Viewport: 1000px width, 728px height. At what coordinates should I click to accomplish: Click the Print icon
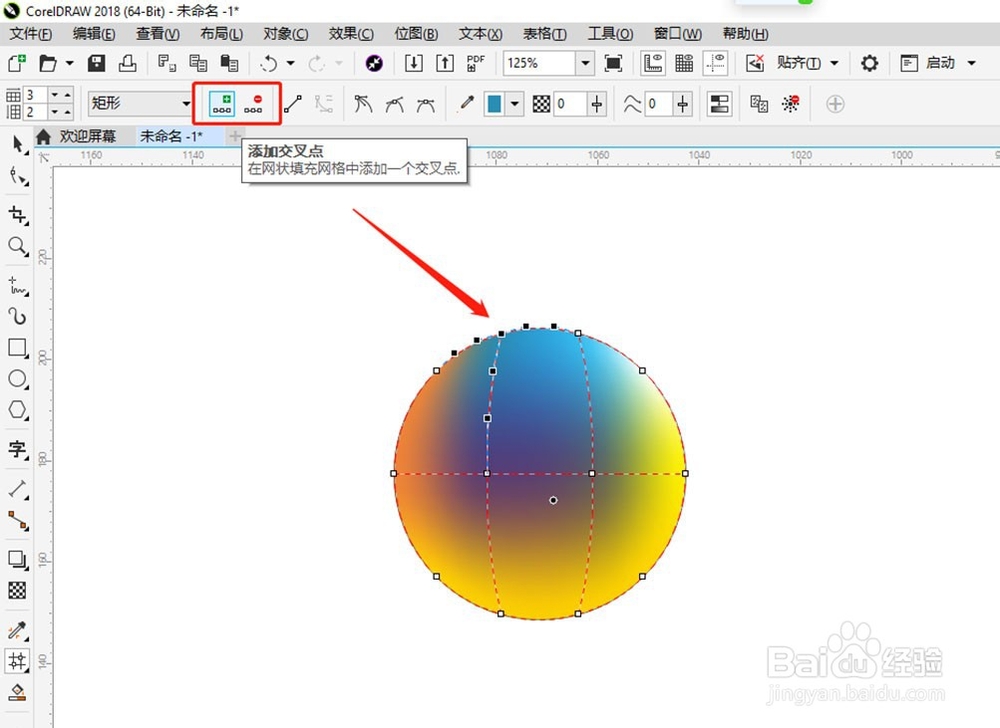click(128, 62)
